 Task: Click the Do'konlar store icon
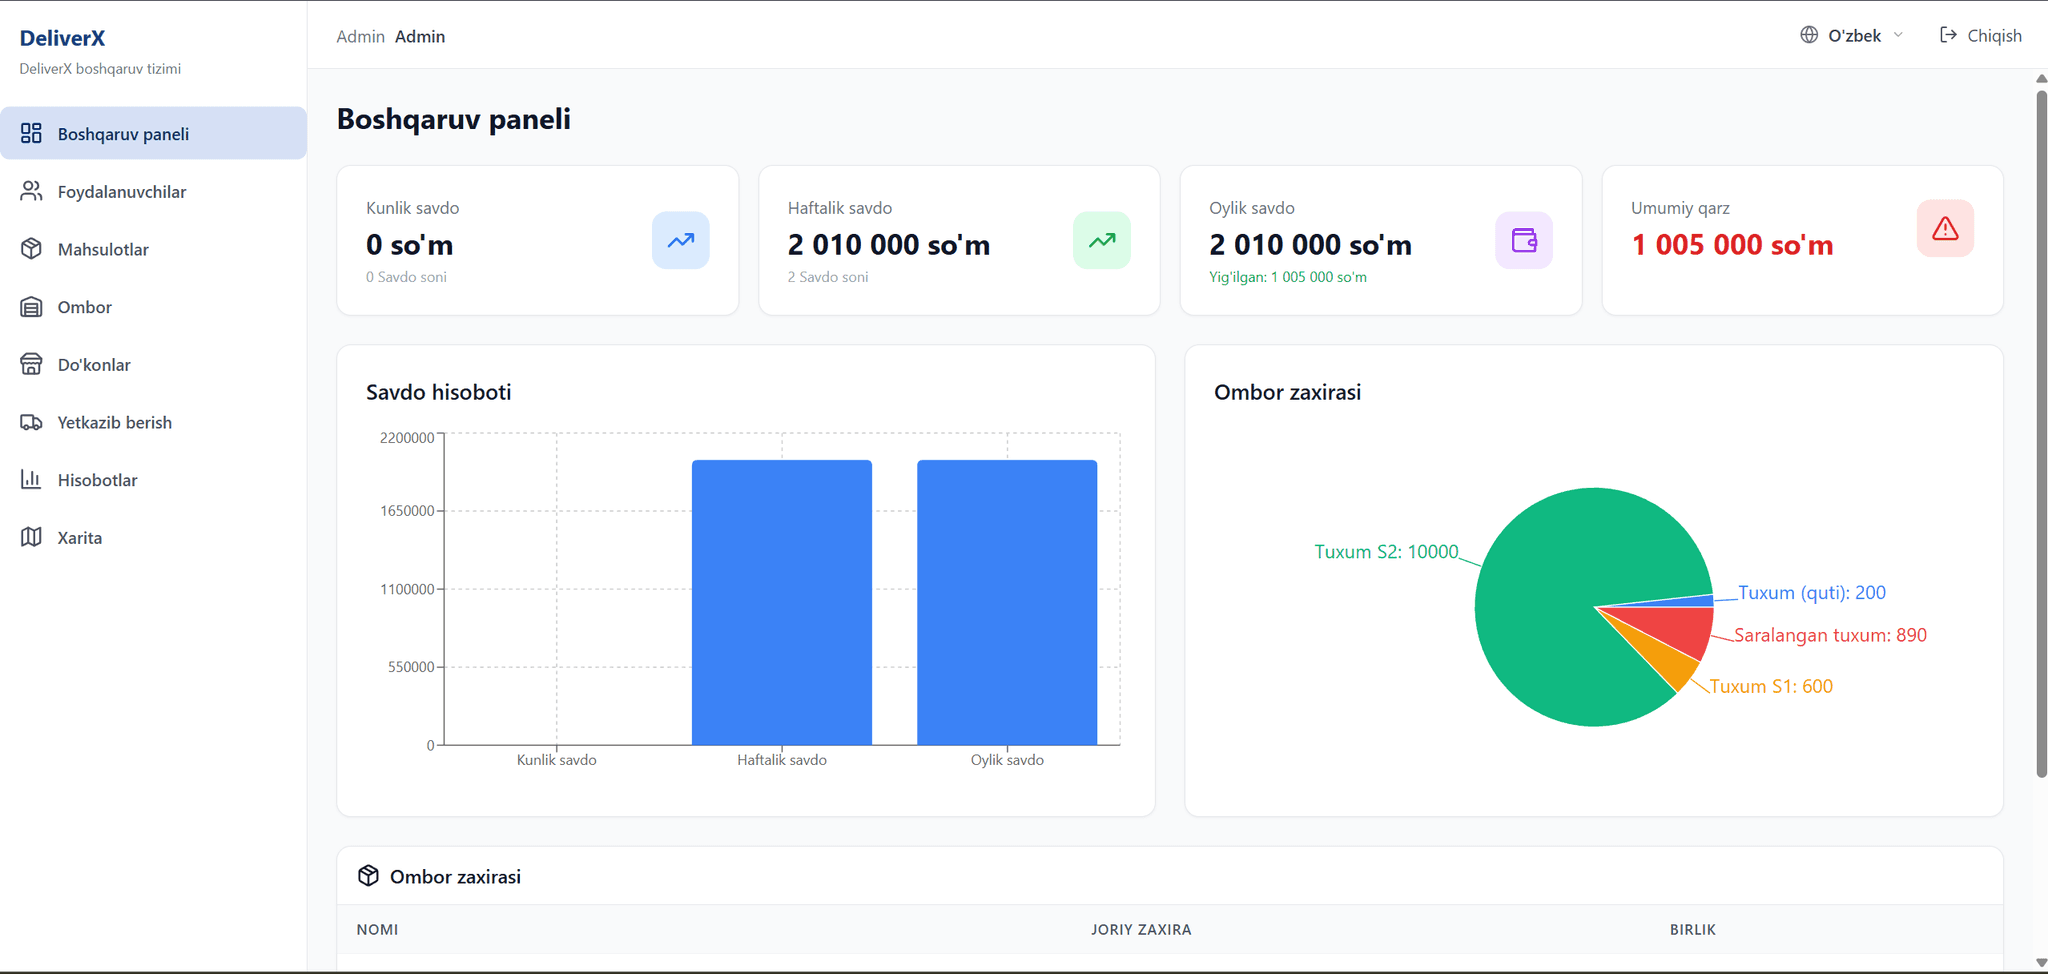pos(31,365)
